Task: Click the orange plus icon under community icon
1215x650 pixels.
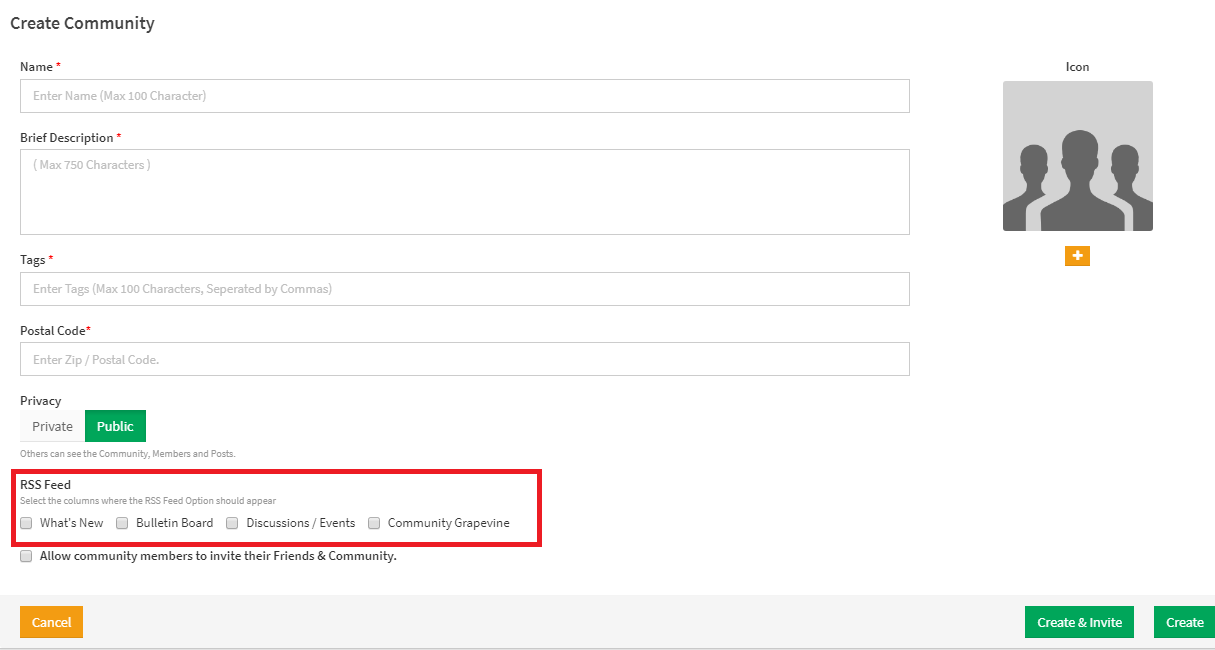Action: 1077,256
